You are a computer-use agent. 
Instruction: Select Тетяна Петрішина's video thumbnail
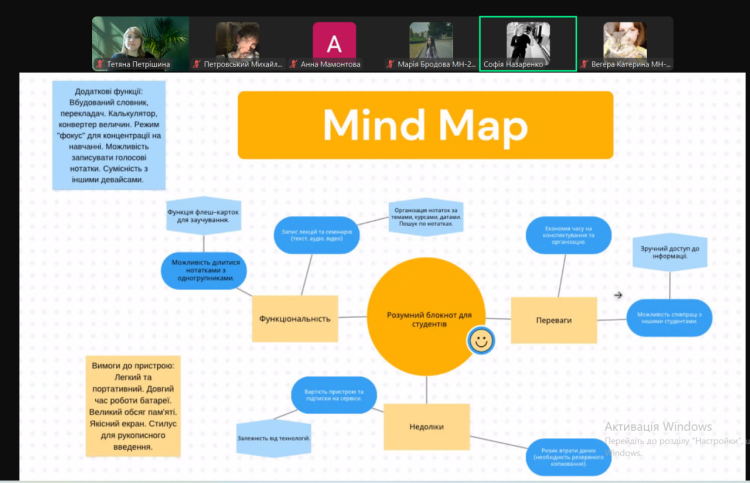click(x=140, y=40)
